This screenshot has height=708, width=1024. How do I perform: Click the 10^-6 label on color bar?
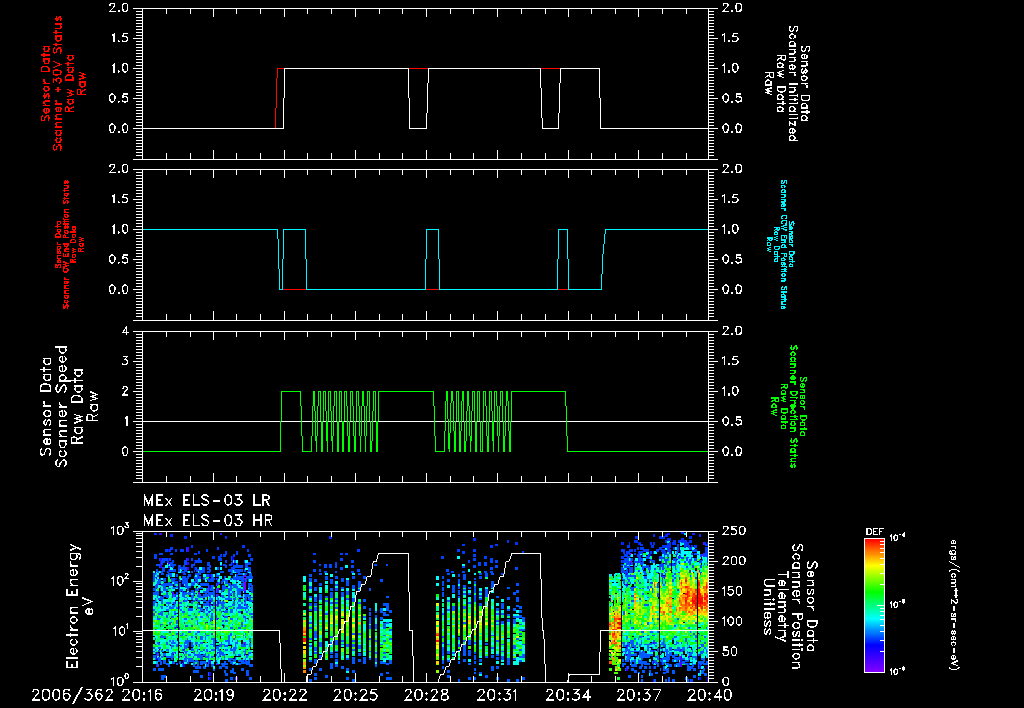pyautogui.click(x=898, y=670)
